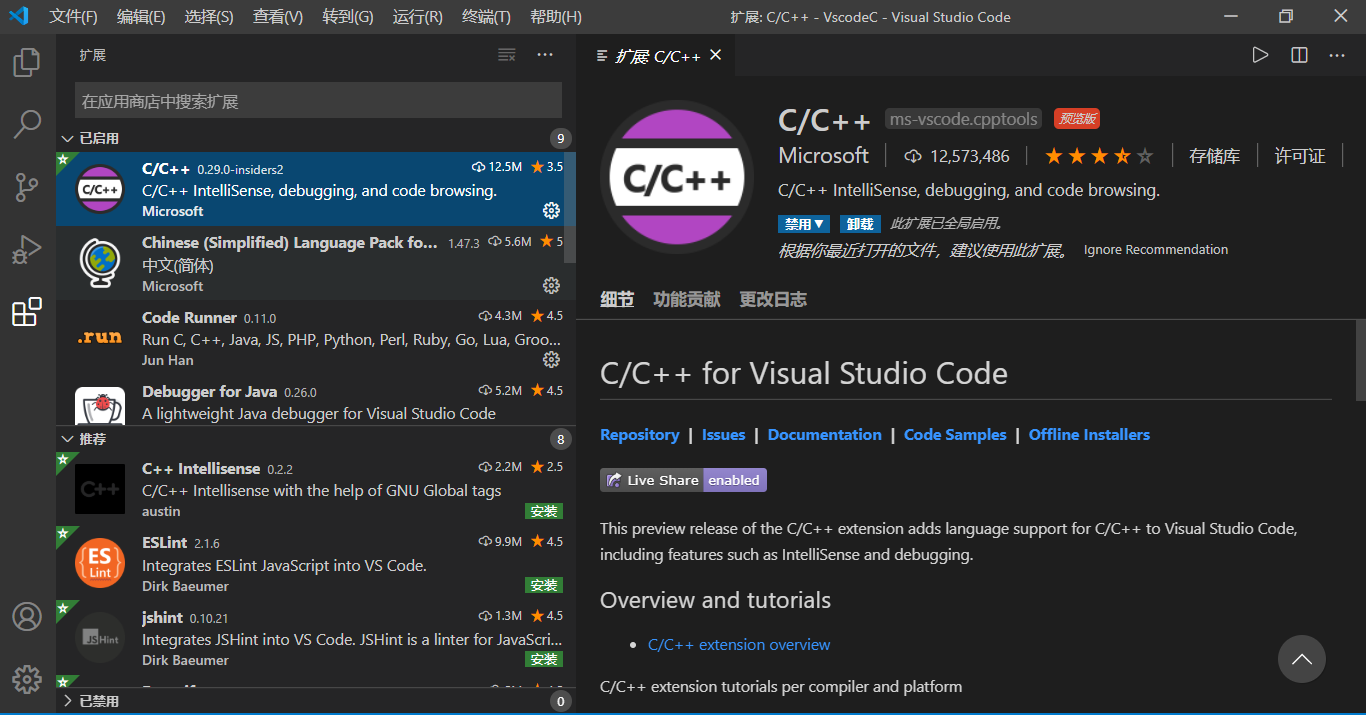Click the star rating of C/C++

[x=1099, y=156]
